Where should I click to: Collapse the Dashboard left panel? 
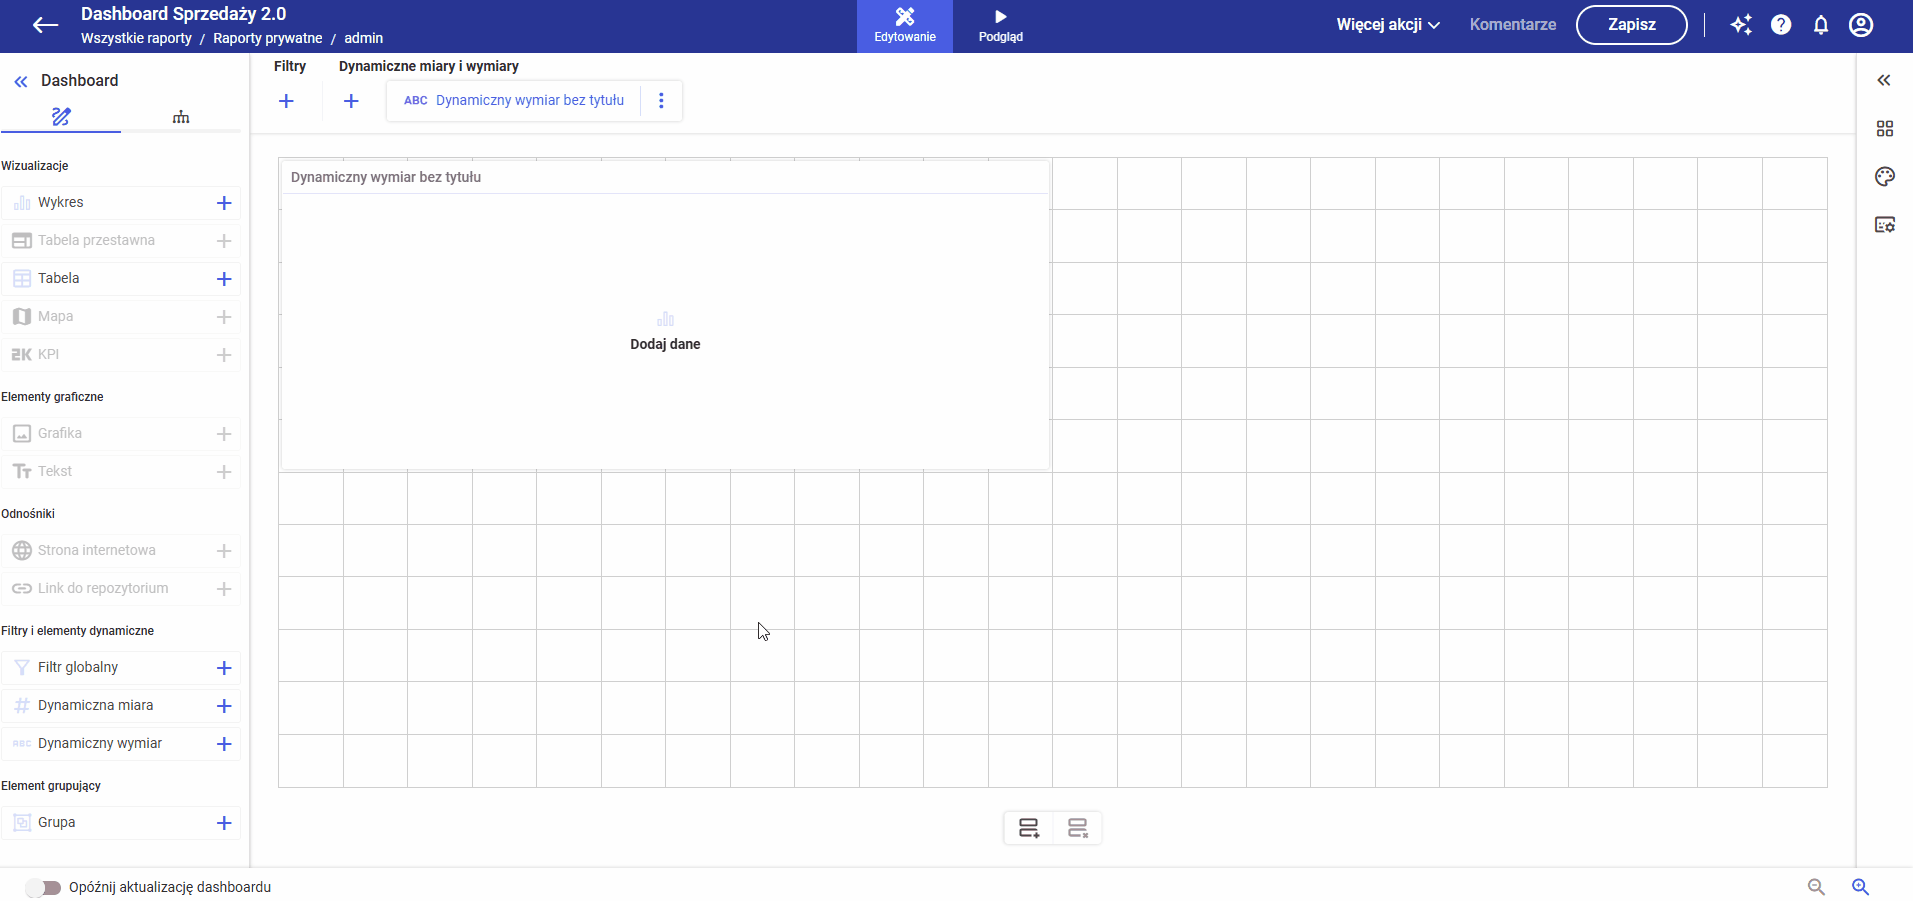click(x=21, y=82)
